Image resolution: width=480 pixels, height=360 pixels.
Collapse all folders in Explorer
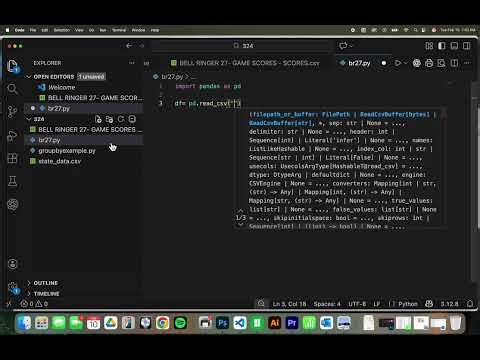pyautogui.click(x=132, y=119)
